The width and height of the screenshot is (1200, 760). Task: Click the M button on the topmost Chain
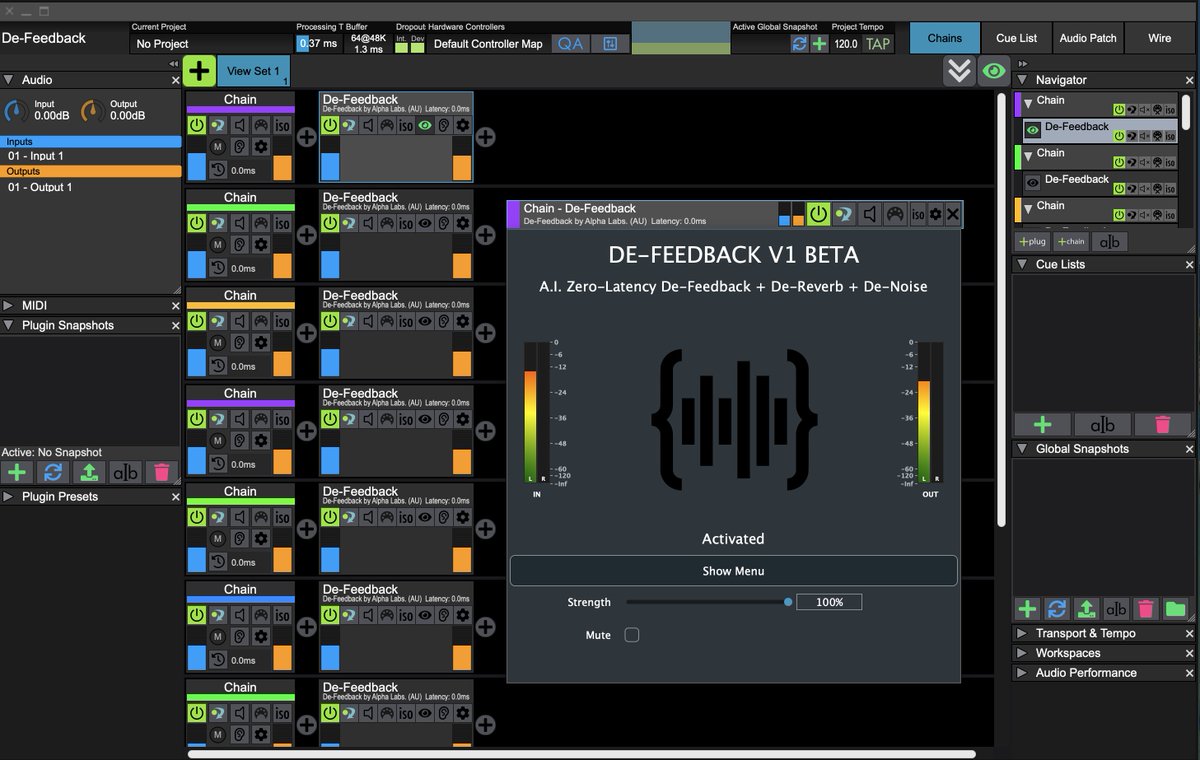[218, 147]
